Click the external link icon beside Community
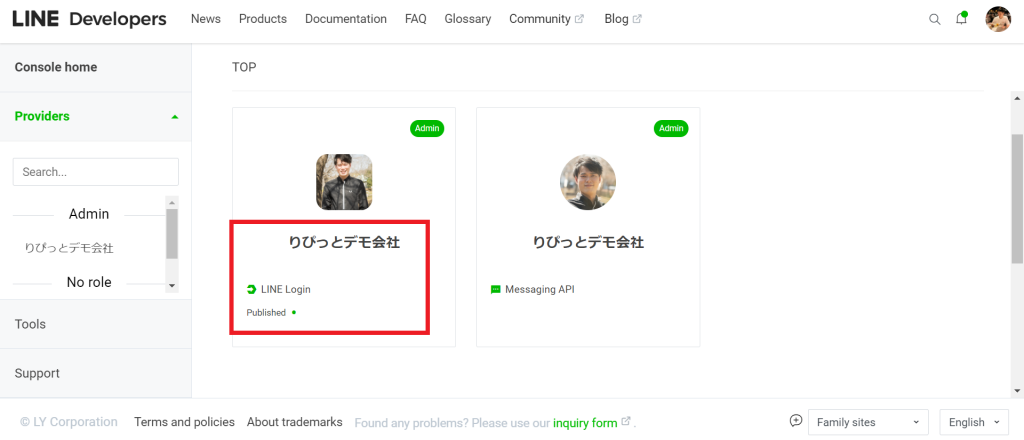This screenshot has width=1024, height=440. tap(579, 19)
